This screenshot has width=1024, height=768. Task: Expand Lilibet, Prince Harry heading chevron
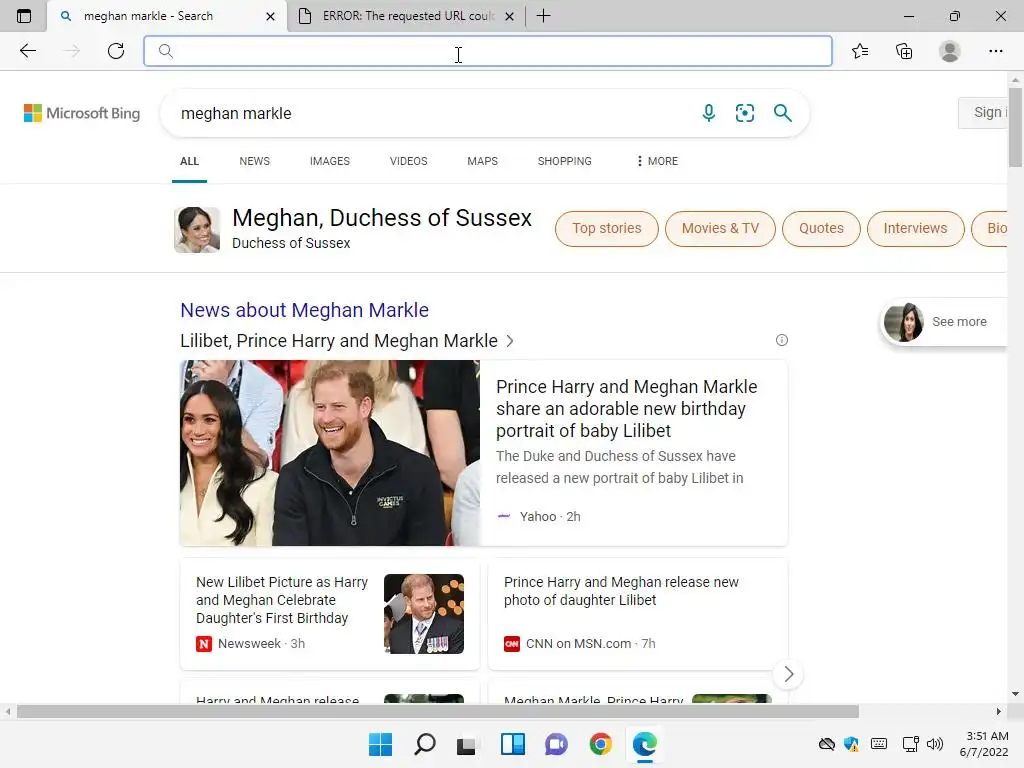coord(510,341)
